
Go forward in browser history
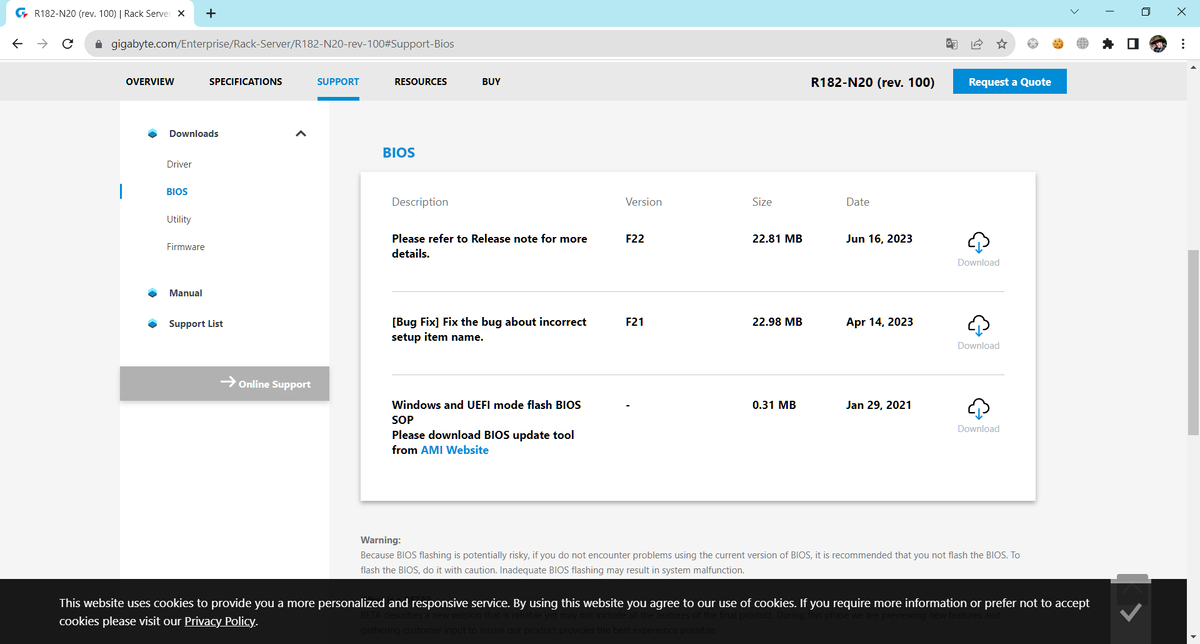pos(42,44)
